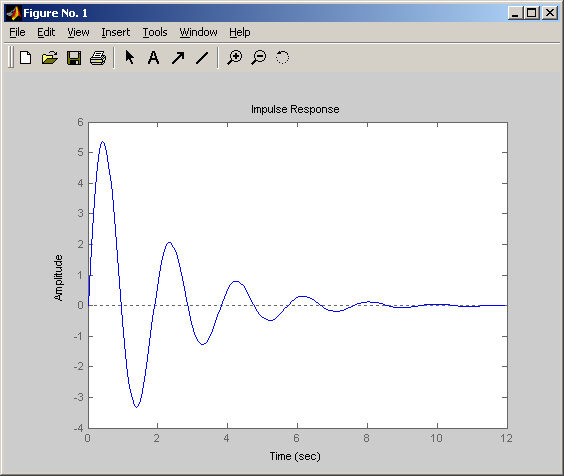
Task: Click the 'Amplitude' y-axis label
Action: coord(58,278)
